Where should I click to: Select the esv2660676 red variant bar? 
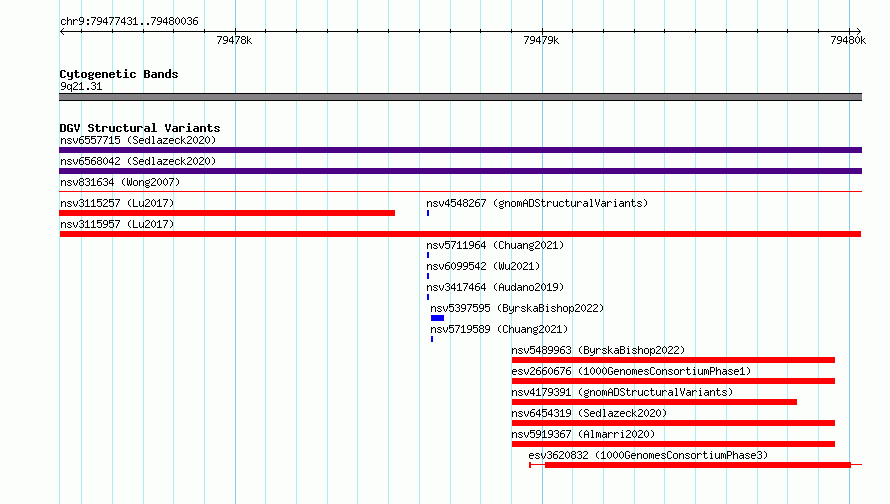point(673,381)
